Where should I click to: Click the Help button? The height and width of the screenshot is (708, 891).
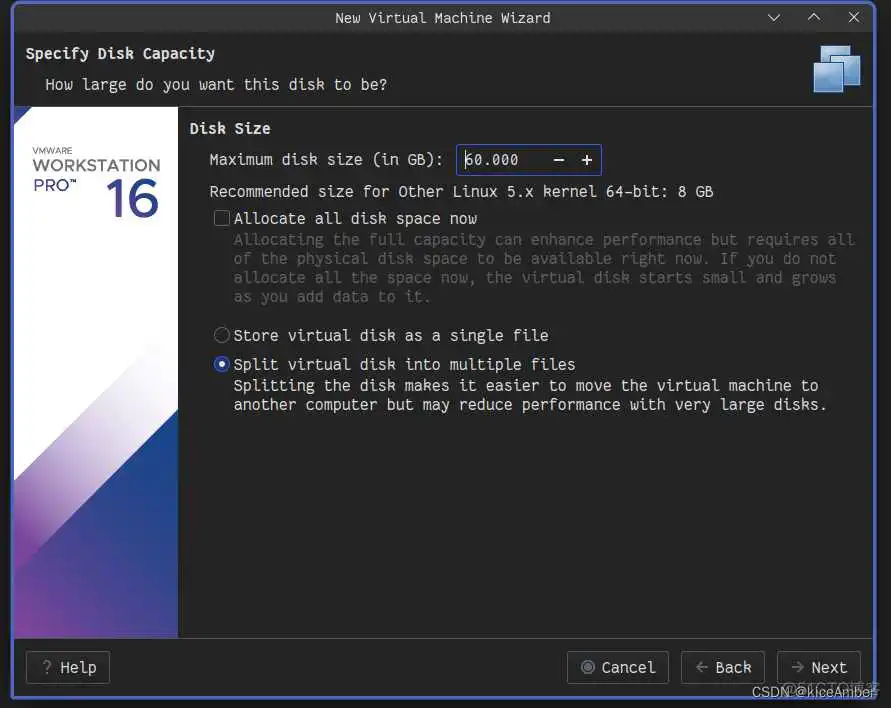coord(67,667)
